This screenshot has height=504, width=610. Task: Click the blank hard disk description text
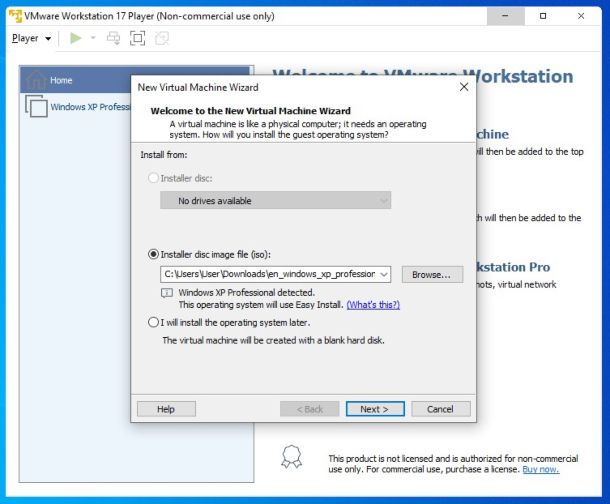pyautogui.click(x=273, y=340)
